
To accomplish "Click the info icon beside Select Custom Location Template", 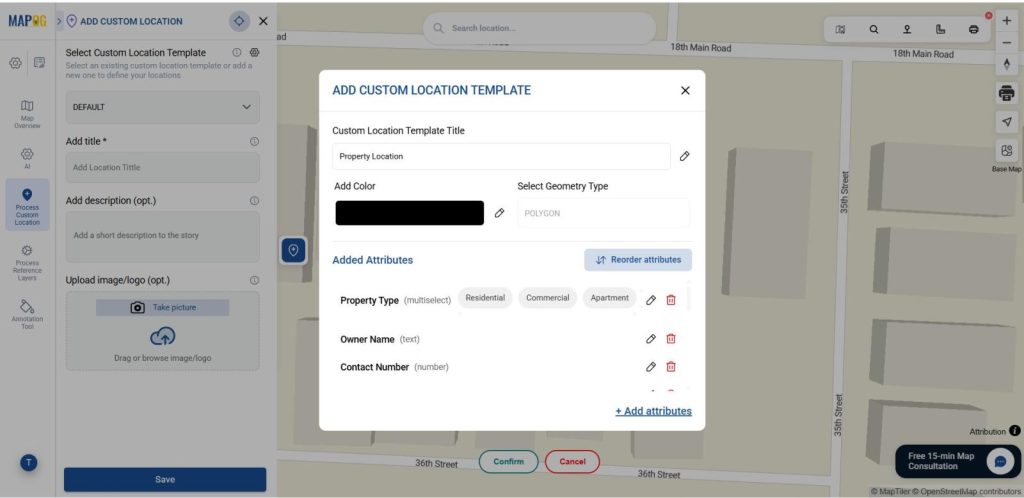I will pyautogui.click(x=236, y=52).
